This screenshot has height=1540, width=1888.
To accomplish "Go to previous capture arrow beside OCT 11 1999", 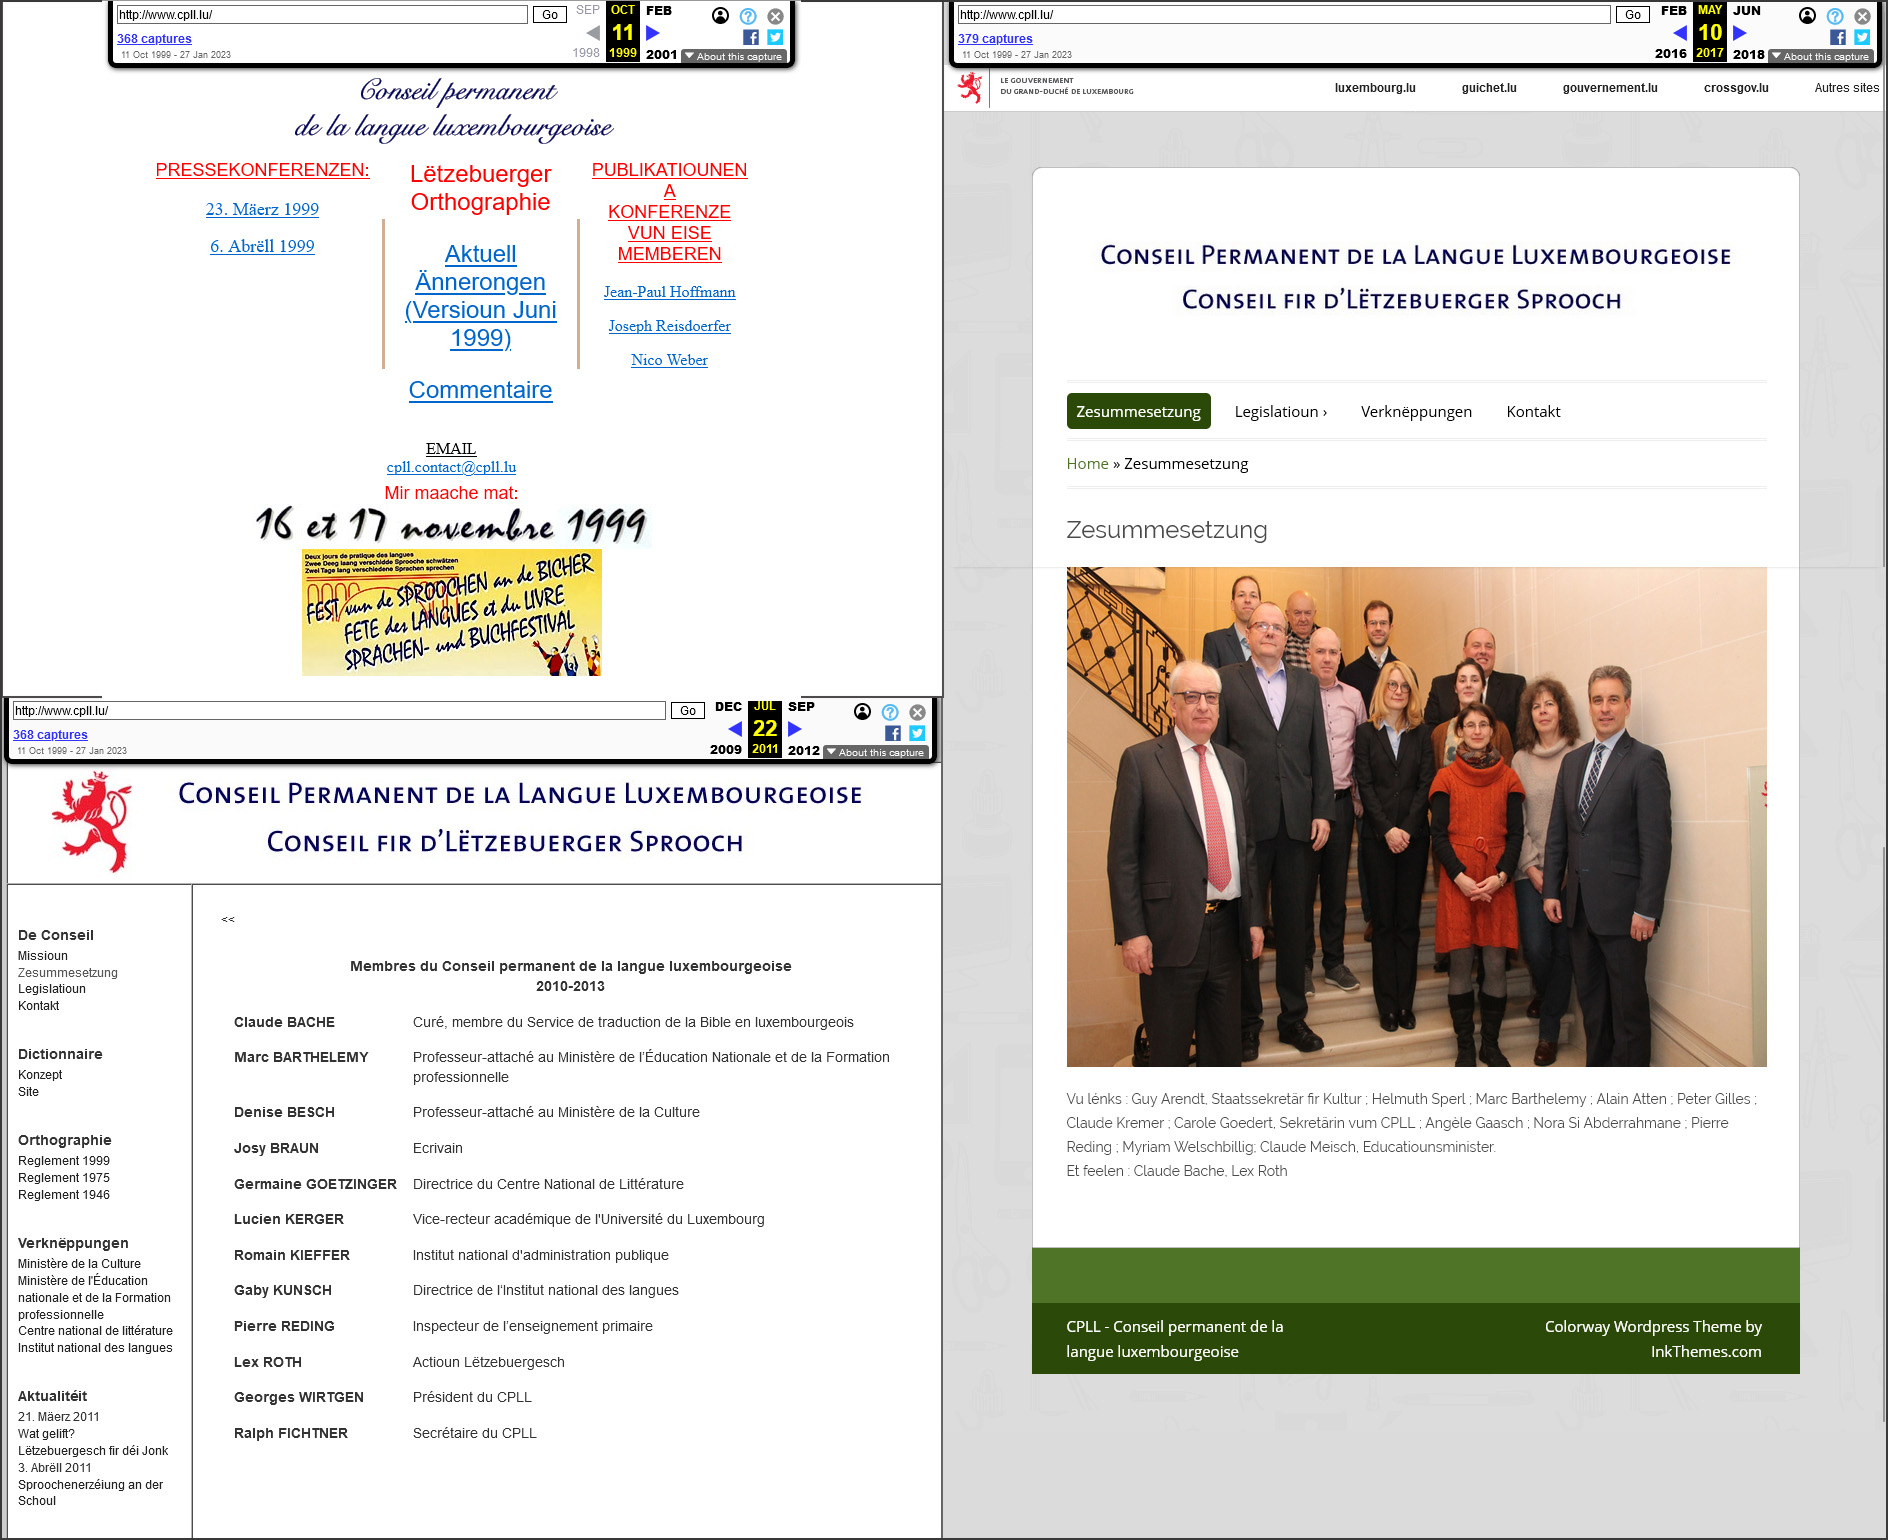I will tap(593, 33).
